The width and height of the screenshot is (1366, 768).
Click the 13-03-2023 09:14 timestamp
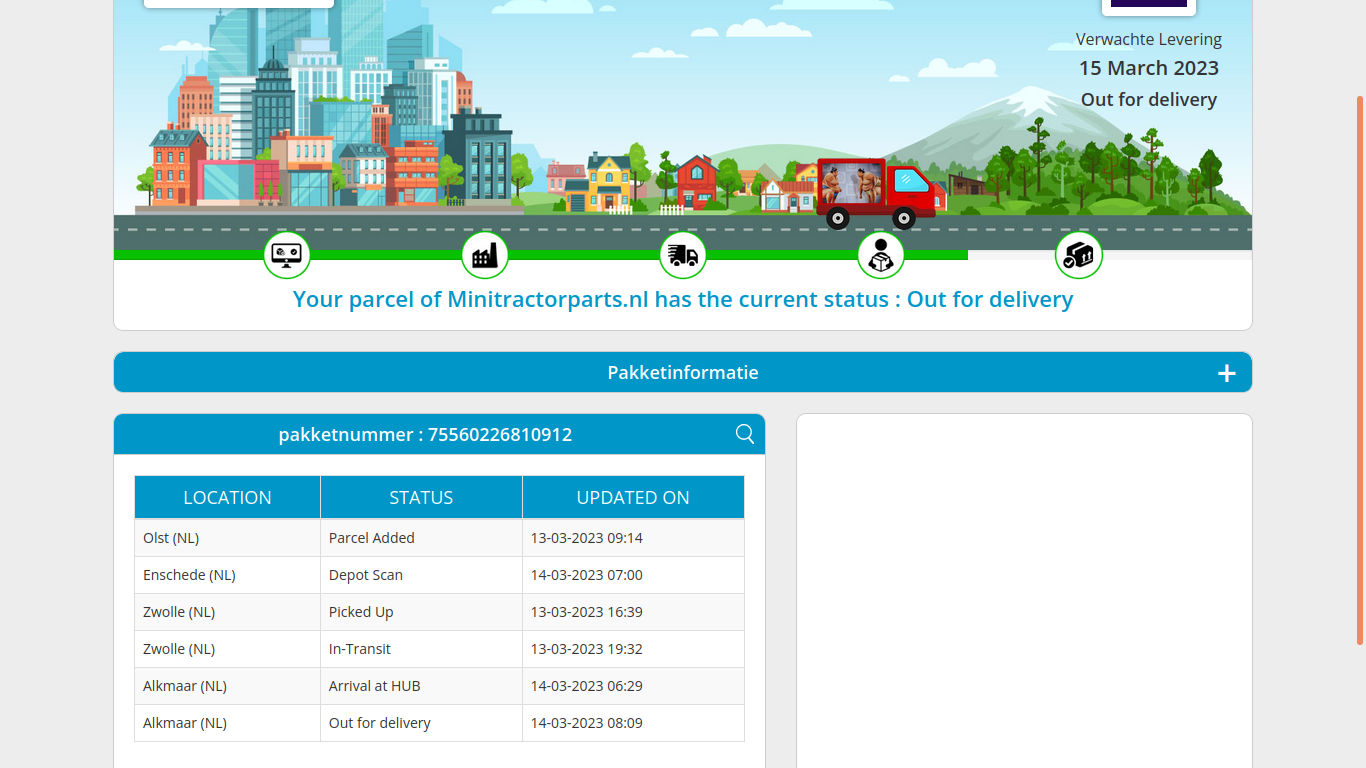click(586, 538)
